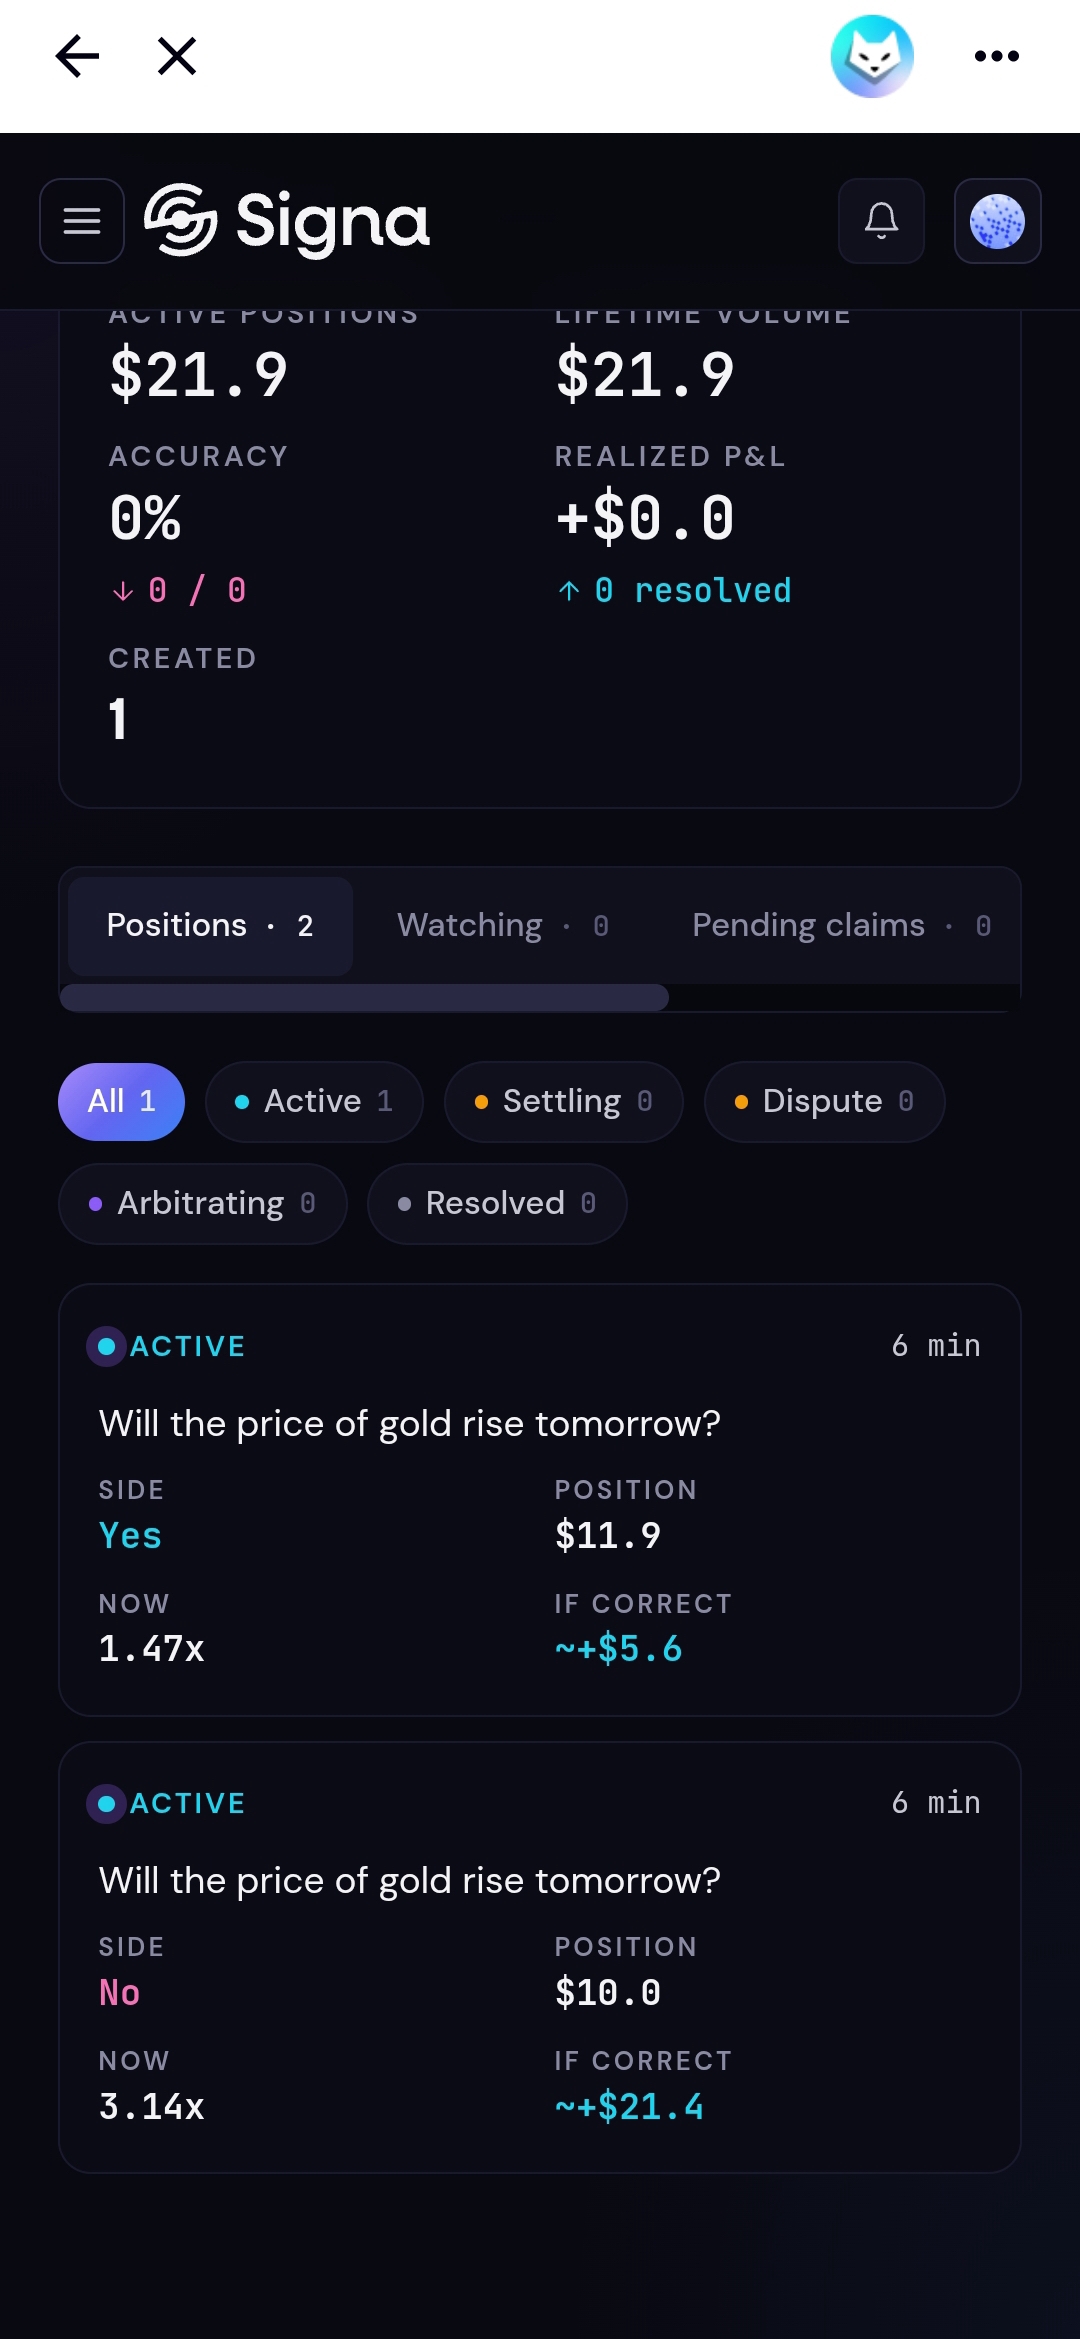Screen dimensions: 1080x2339
Task: Select the All filter chip
Action: point(121,1102)
